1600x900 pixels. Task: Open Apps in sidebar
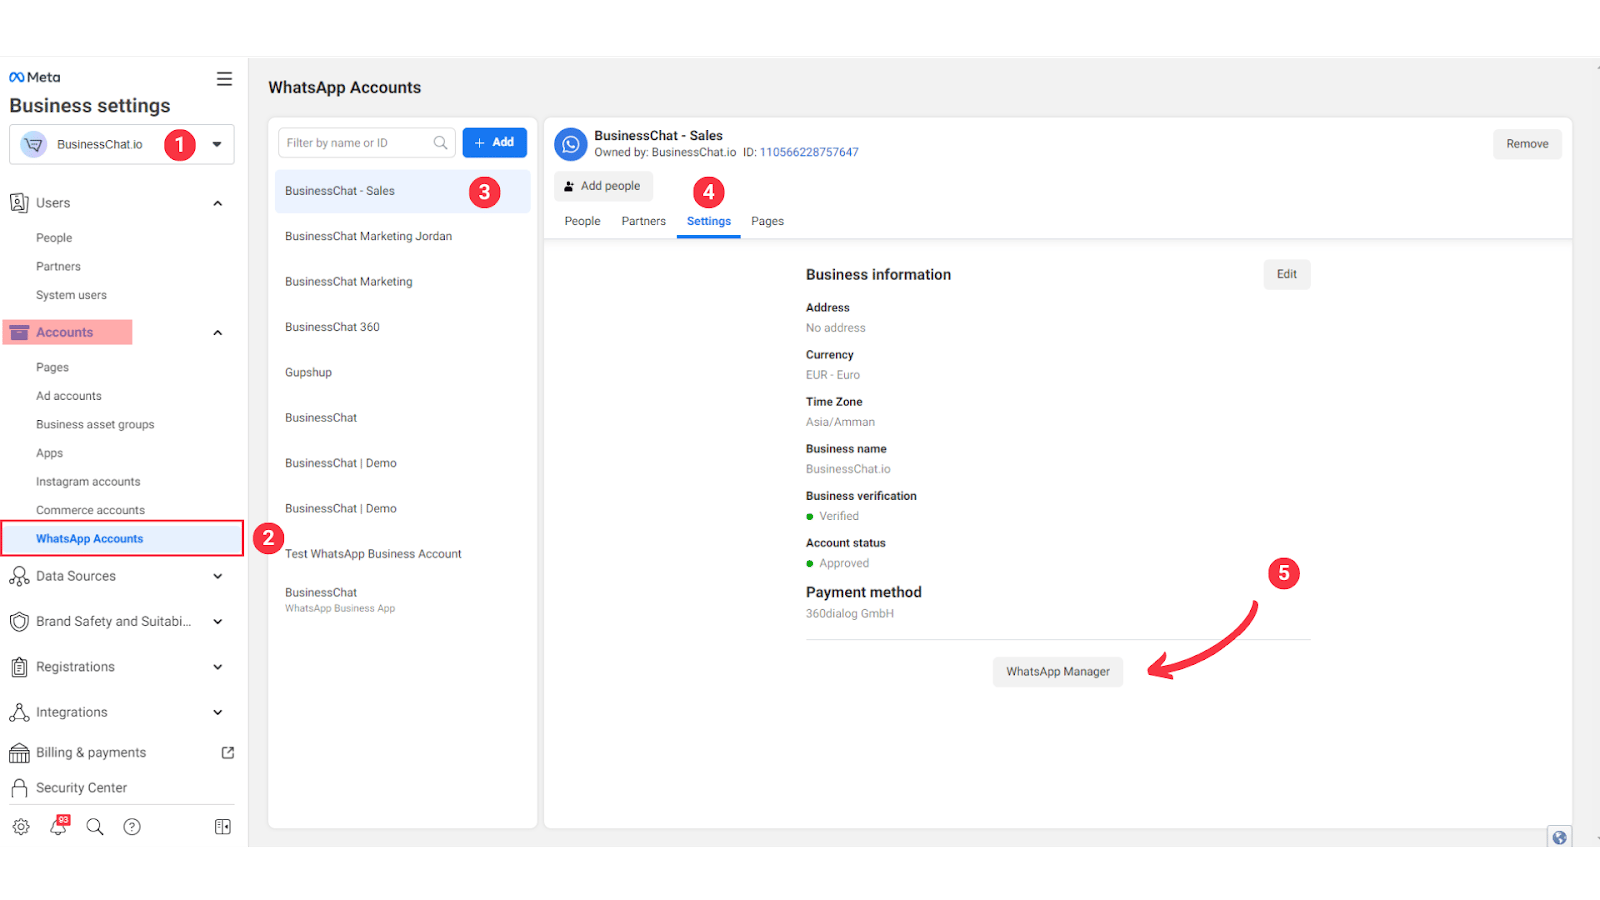pyautogui.click(x=49, y=453)
